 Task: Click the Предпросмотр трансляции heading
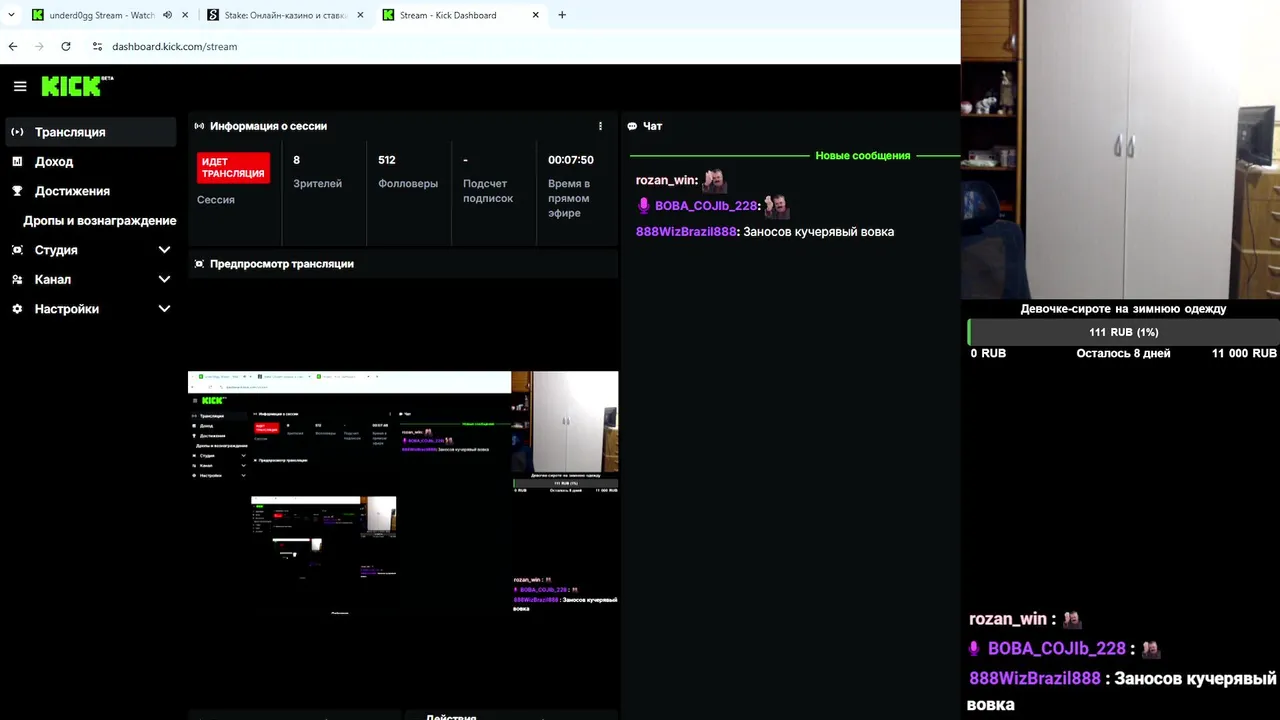[x=282, y=264]
